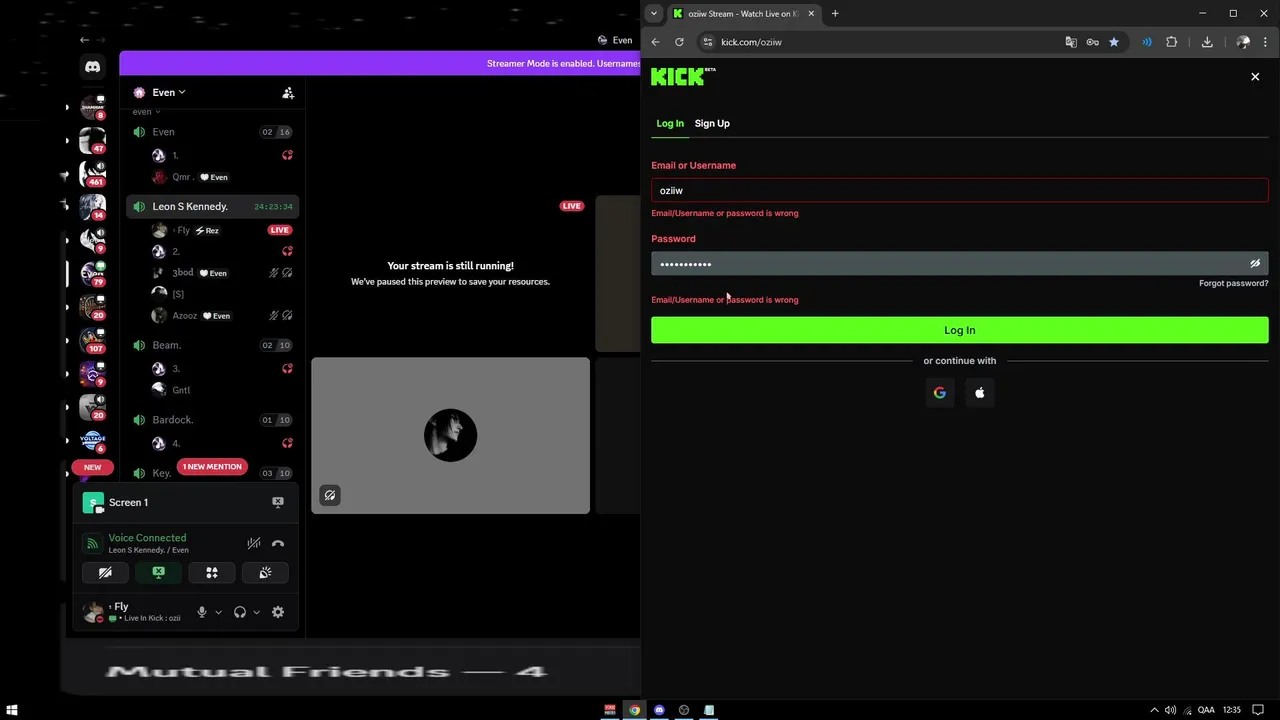Close the Kick login dialog

(1255, 77)
